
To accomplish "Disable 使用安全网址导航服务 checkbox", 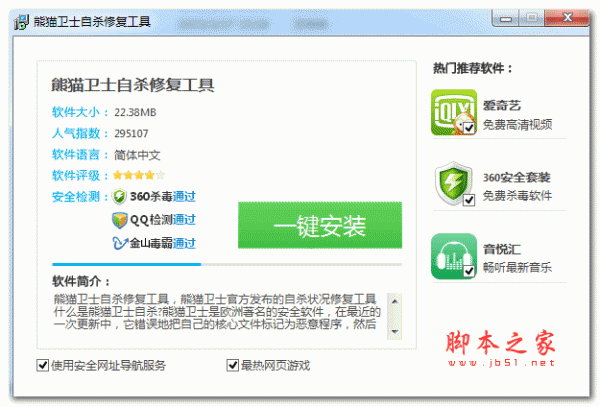I will click(42, 365).
